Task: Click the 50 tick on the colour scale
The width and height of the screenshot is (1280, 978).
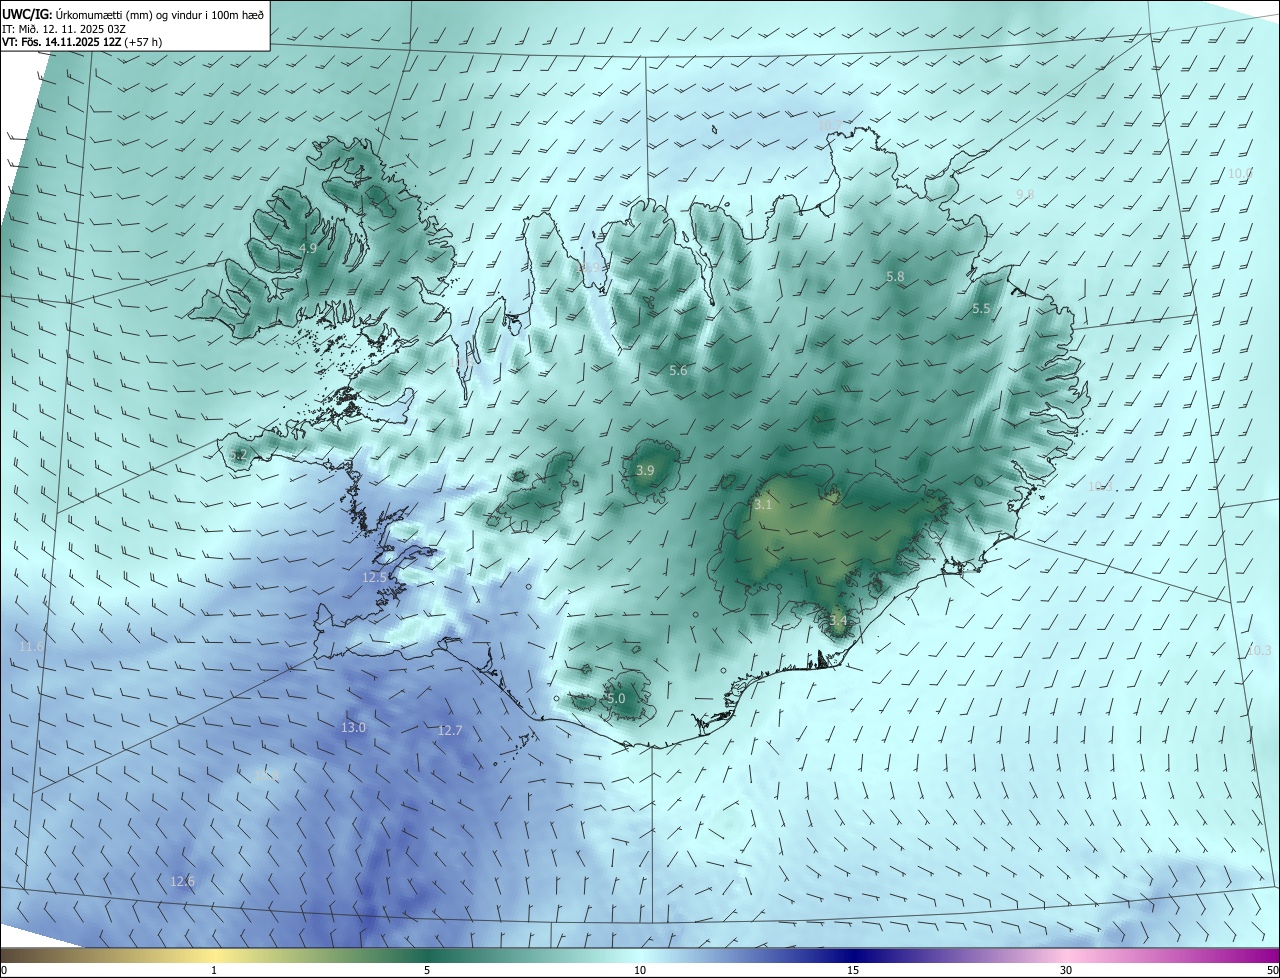Action: coord(1272,970)
